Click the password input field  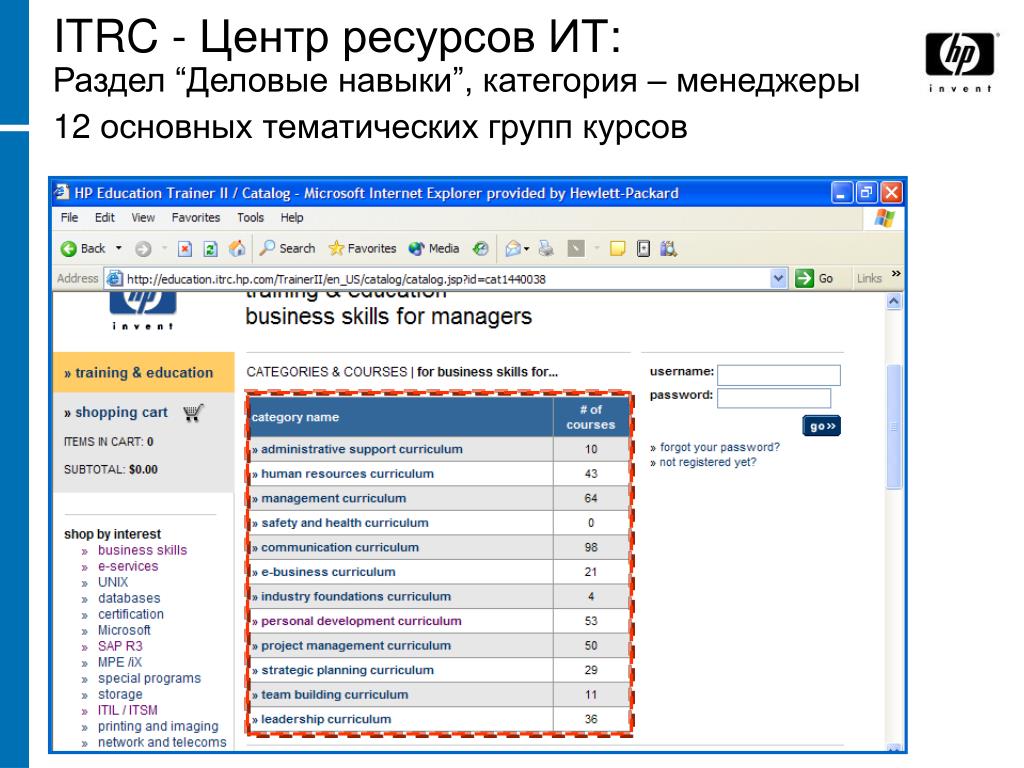pos(774,398)
